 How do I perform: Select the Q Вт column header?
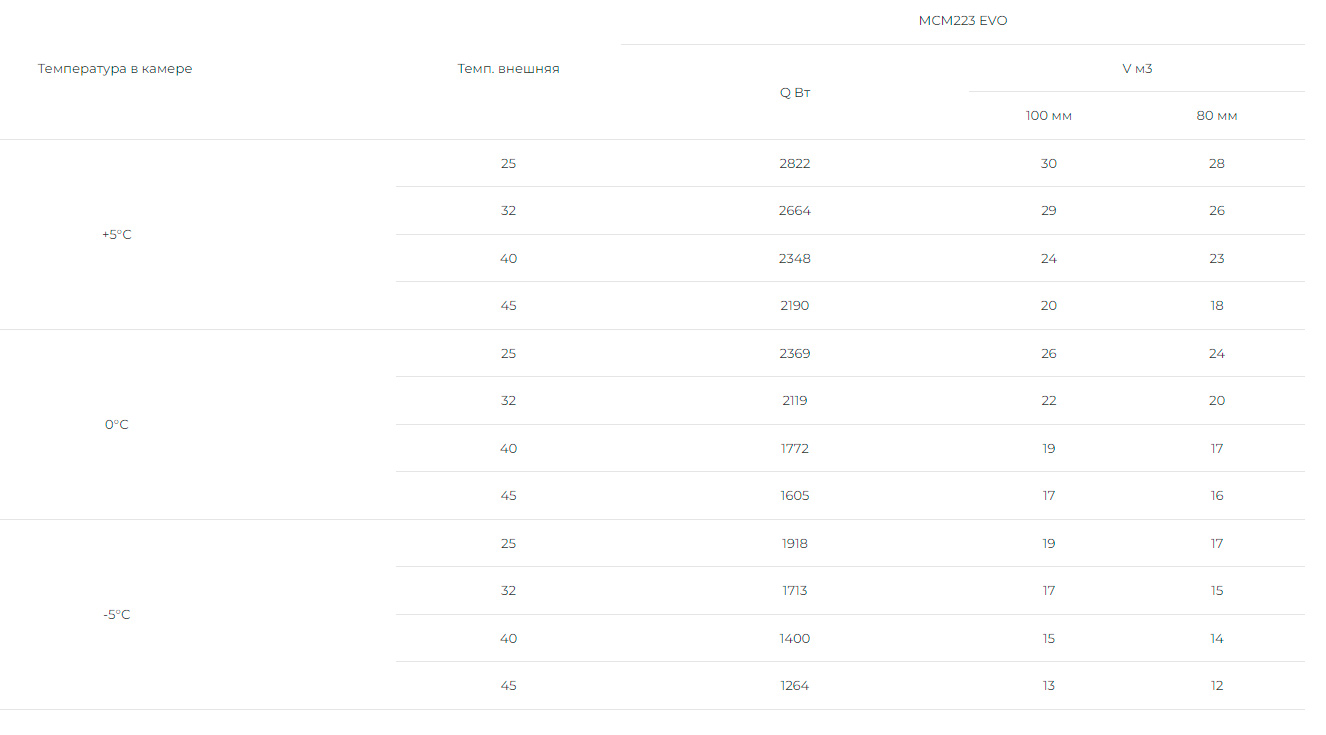point(795,93)
